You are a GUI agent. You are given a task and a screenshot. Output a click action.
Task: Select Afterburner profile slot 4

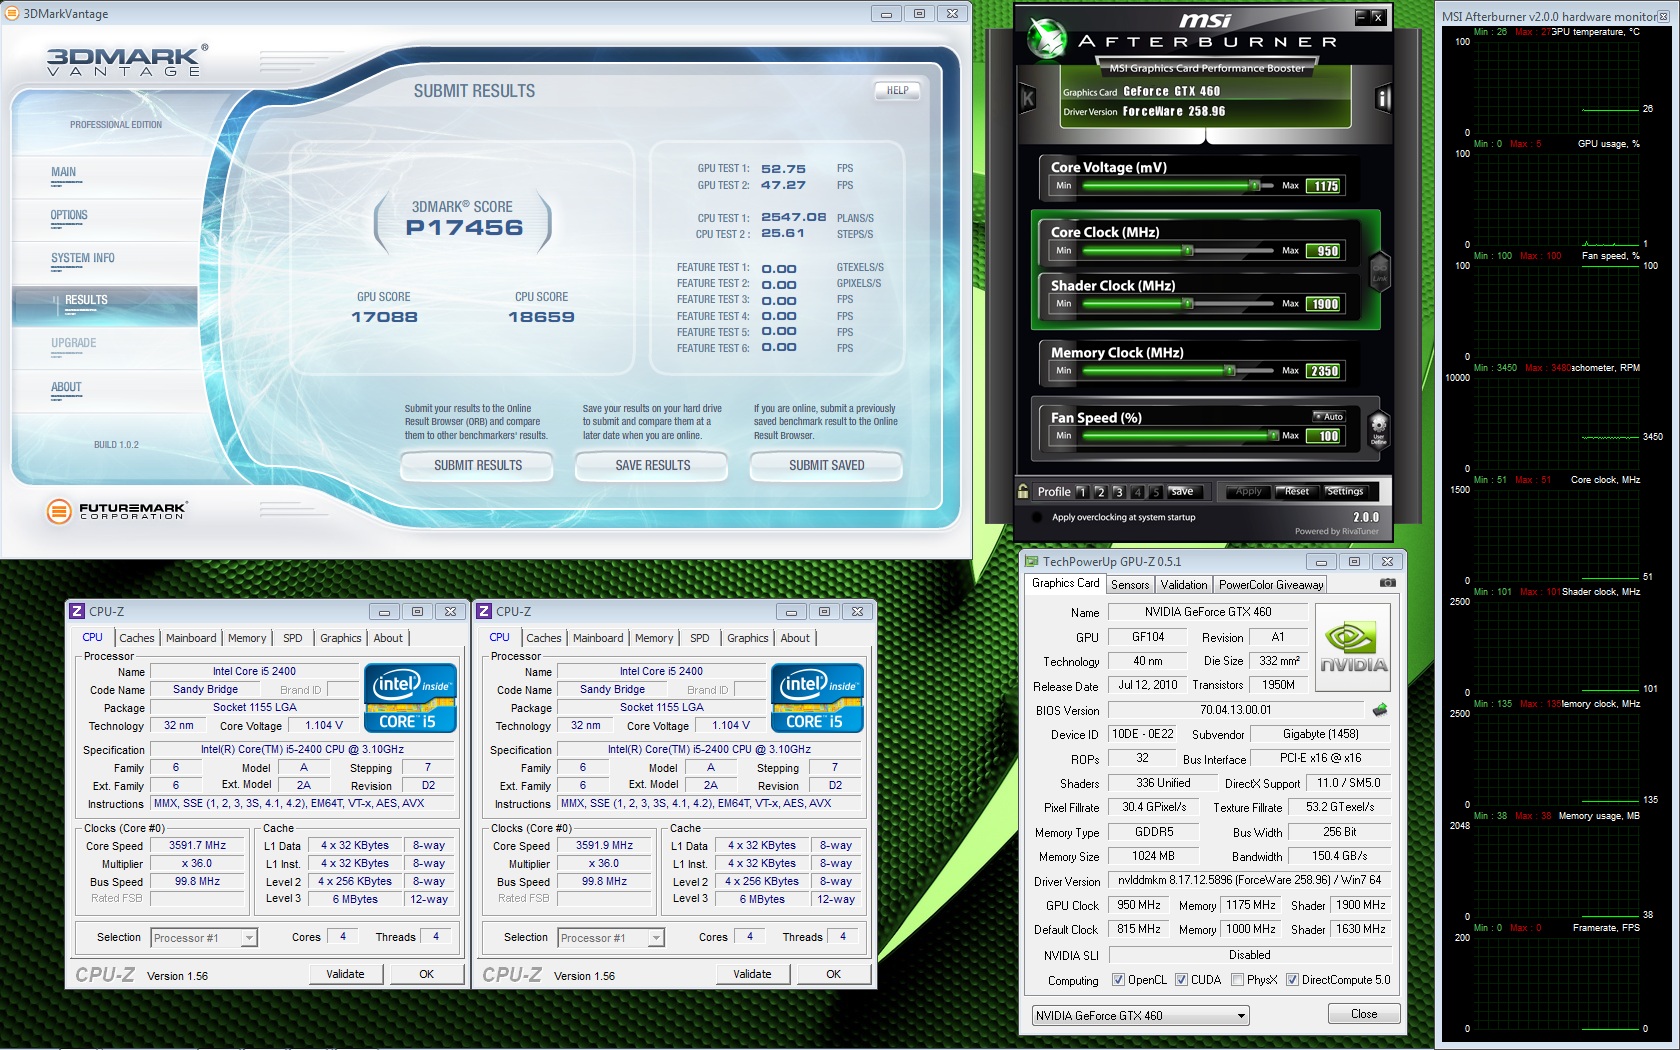tap(1137, 492)
